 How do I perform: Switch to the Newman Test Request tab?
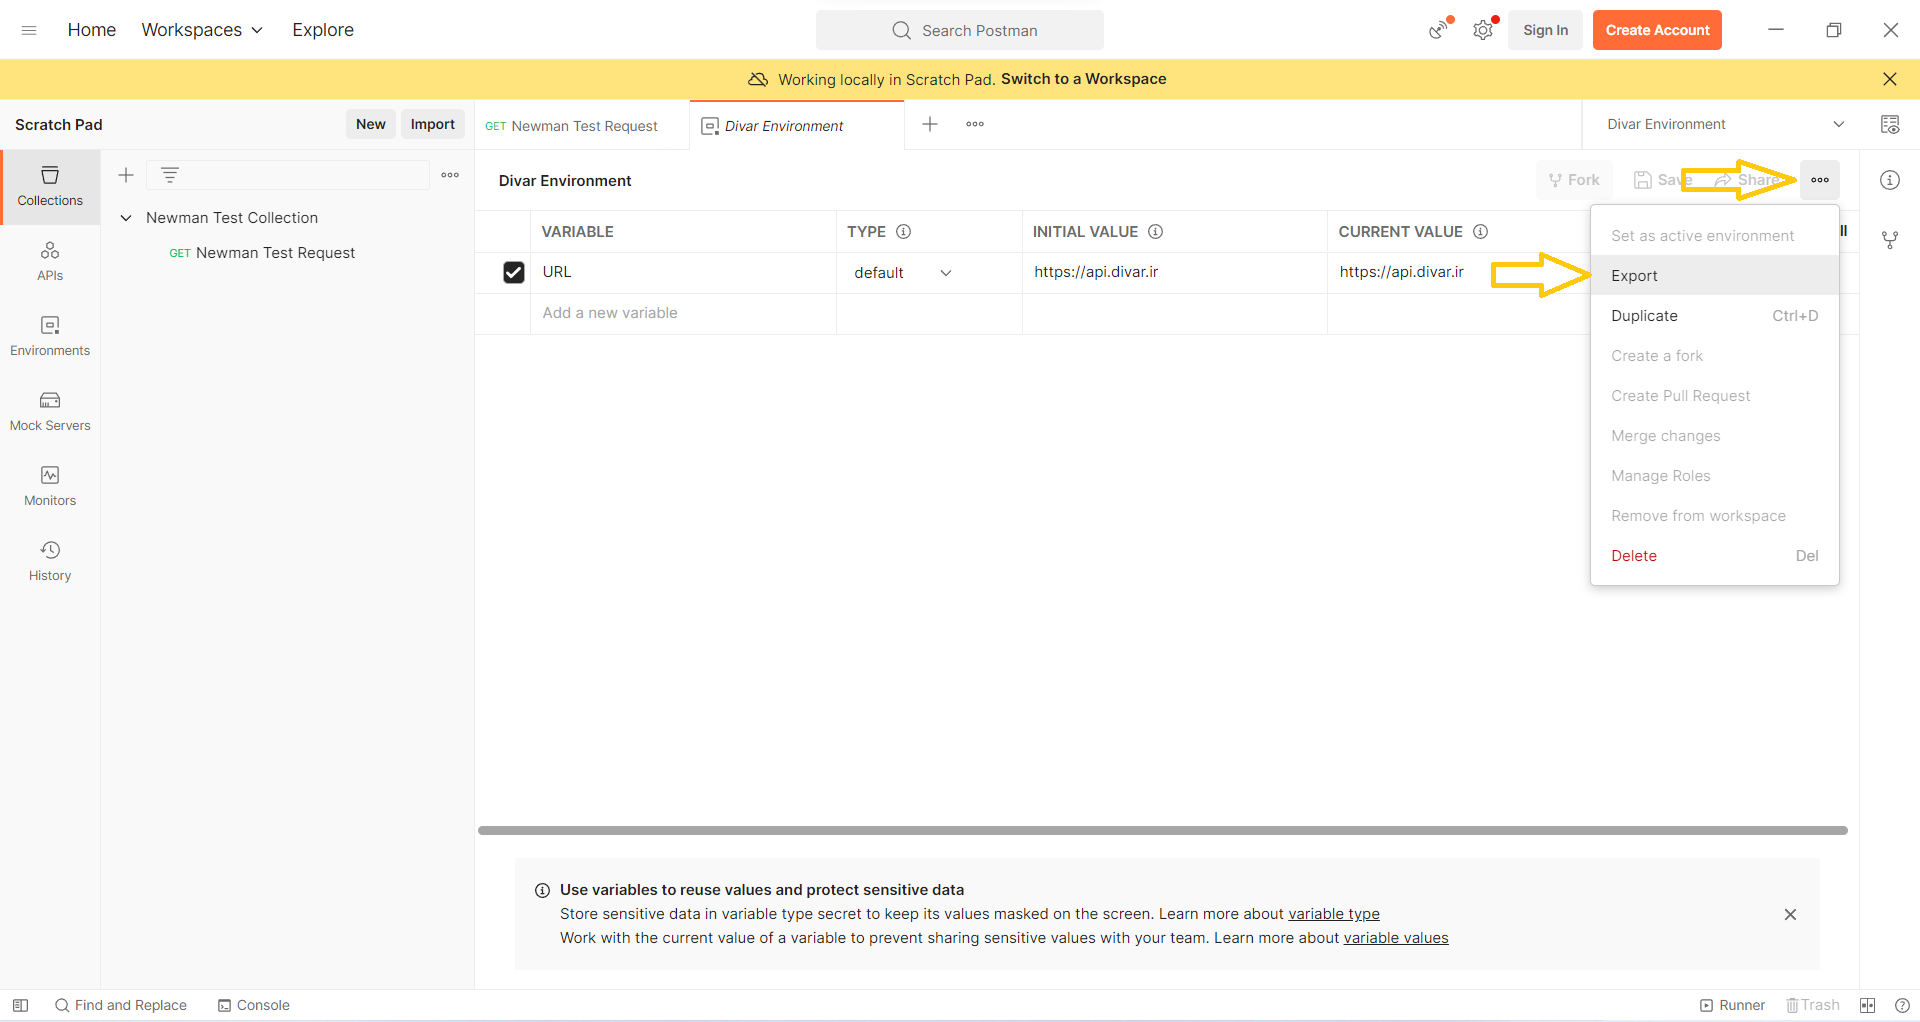582,125
